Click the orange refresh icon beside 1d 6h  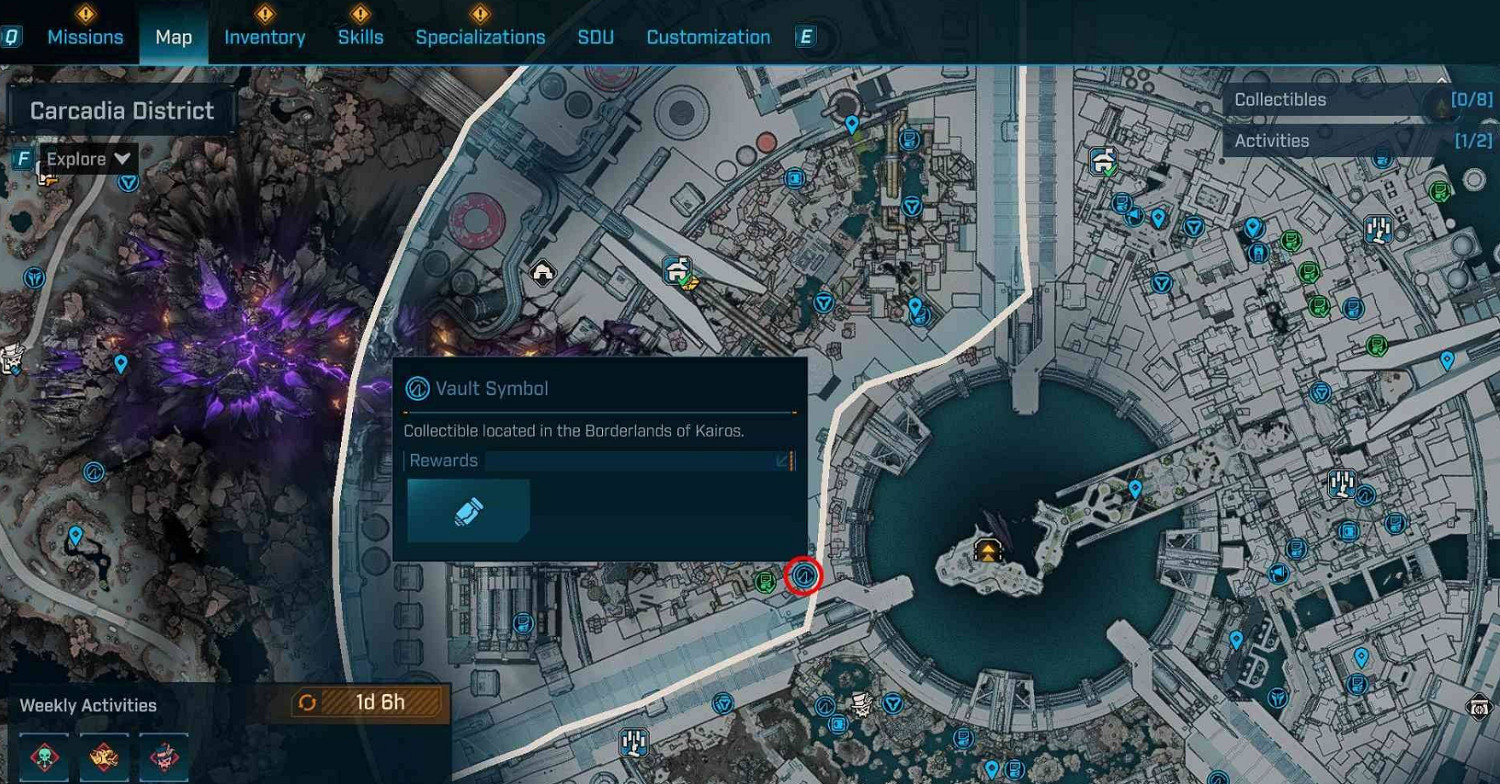[x=307, y=702]
